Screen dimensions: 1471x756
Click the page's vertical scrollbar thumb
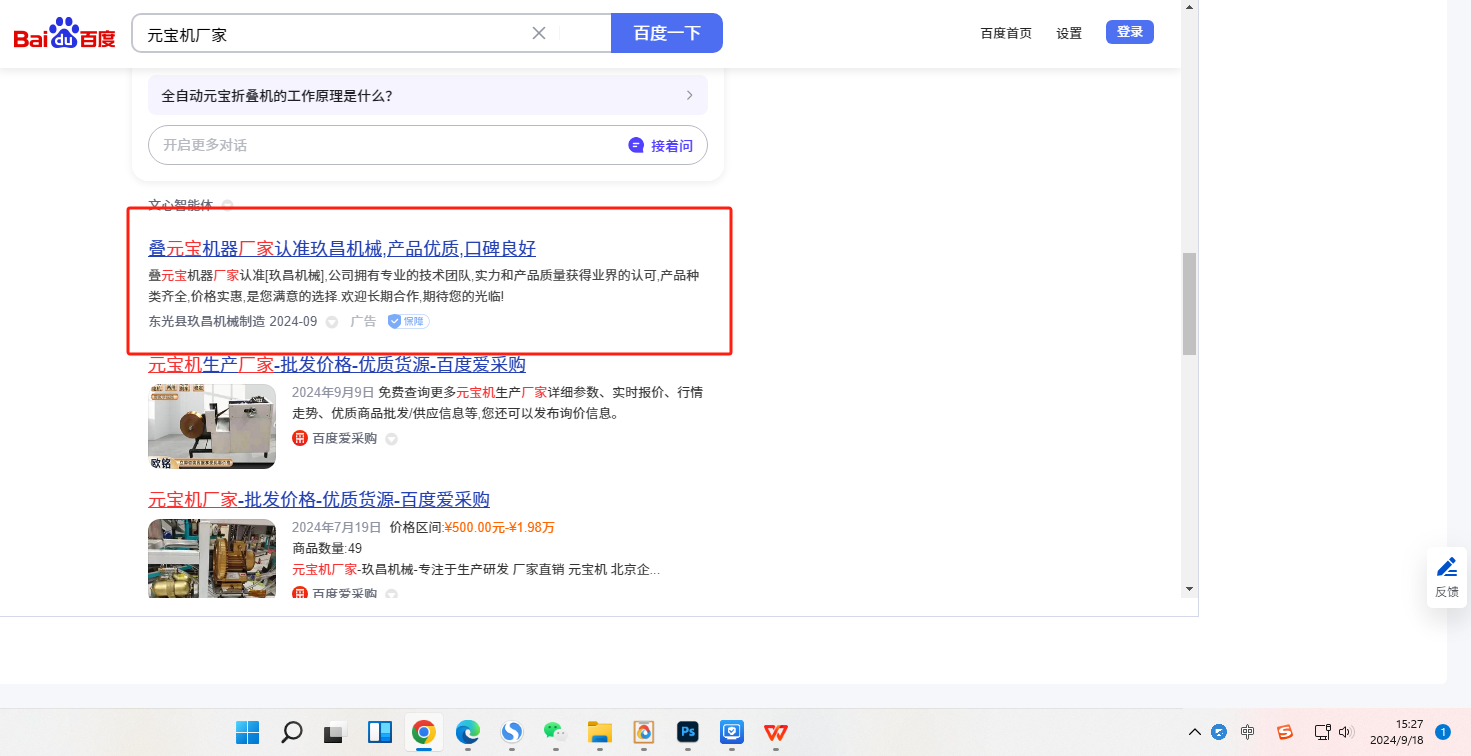coord(1189,304)
